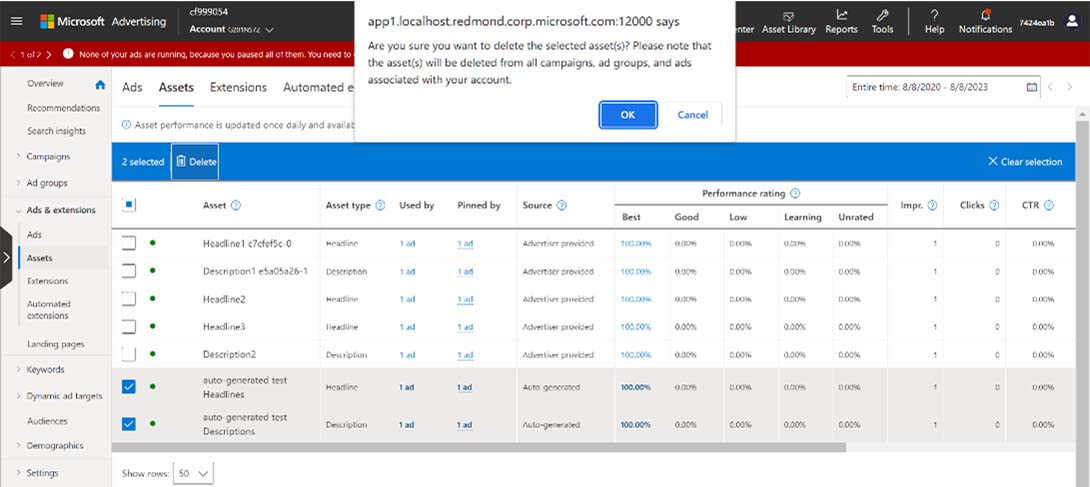Toggle the select-all header checkbox

(129, 205)
